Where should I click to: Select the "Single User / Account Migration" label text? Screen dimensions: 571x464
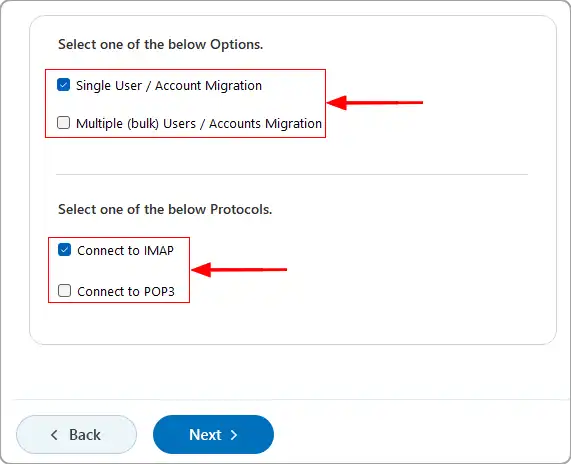pos(169,86)
